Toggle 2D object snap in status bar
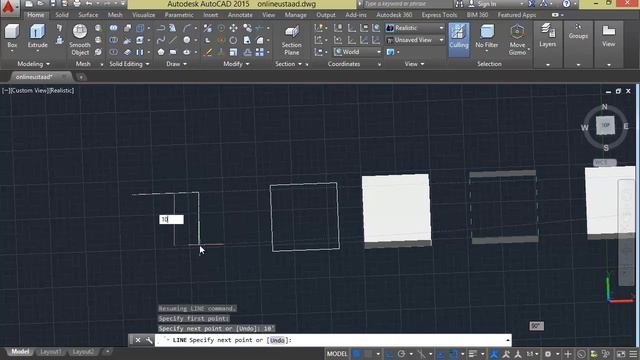 [453, 354]
